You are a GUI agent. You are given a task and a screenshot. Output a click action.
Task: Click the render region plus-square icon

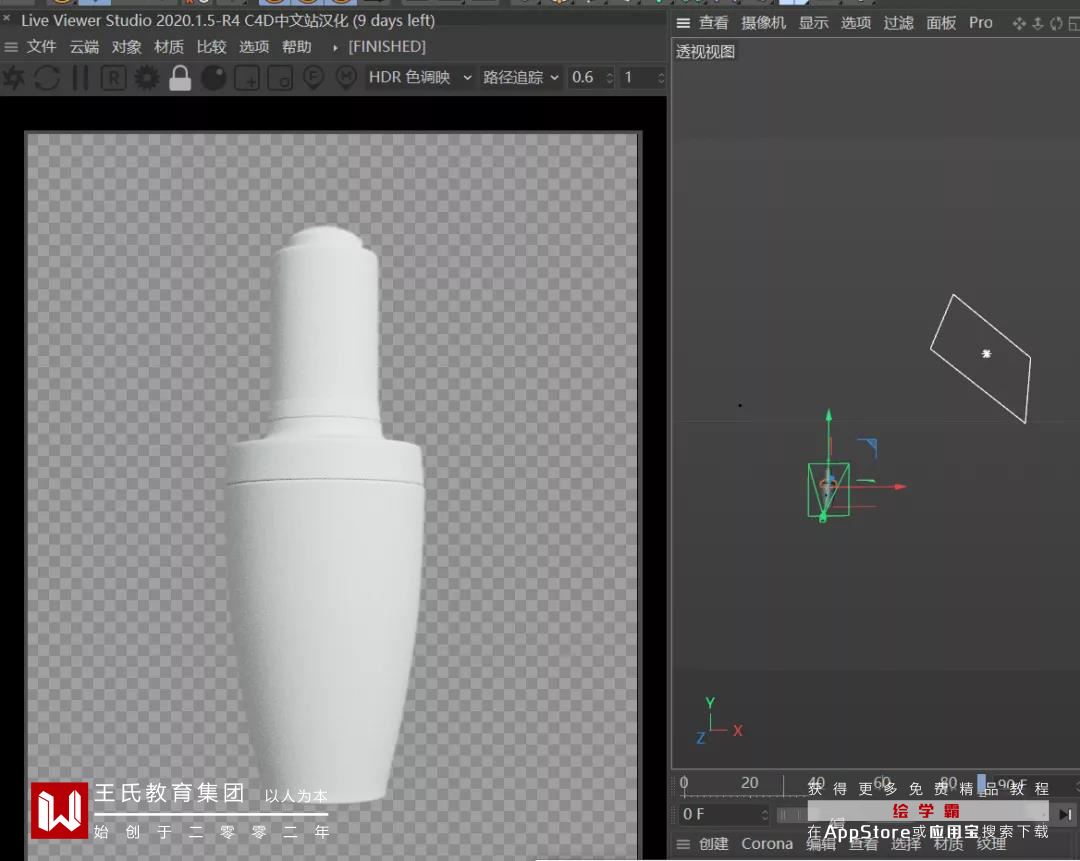247,78
